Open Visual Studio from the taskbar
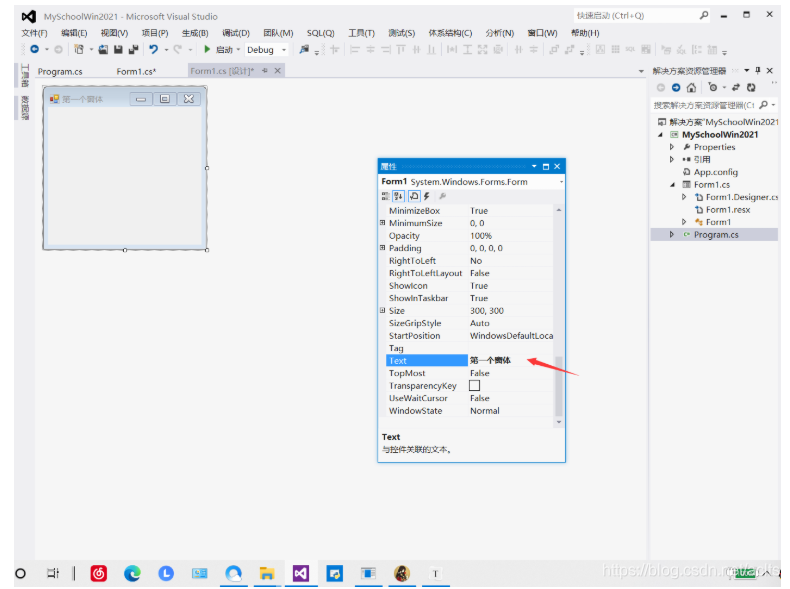Viewport: 790px width, 589px height. tap(301, 573)
